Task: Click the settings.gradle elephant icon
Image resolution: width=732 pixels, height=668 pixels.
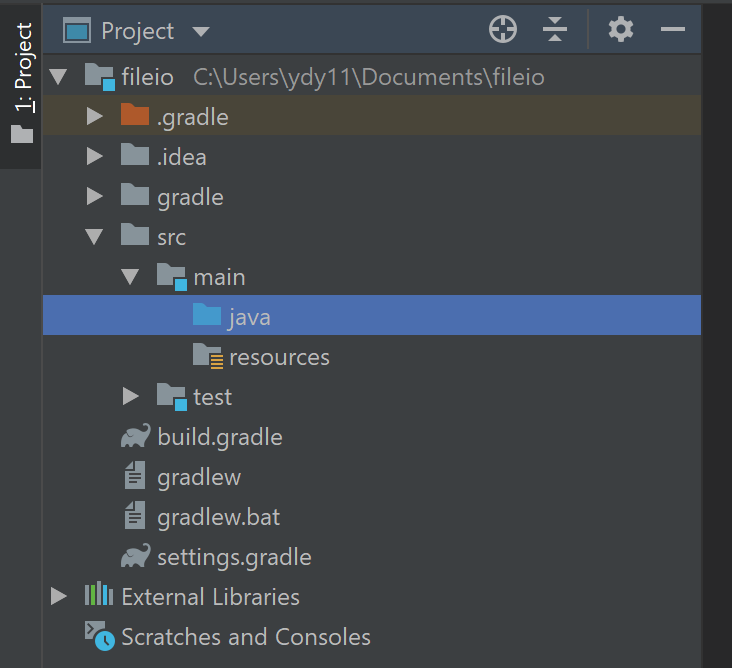Action: [135, 555]
